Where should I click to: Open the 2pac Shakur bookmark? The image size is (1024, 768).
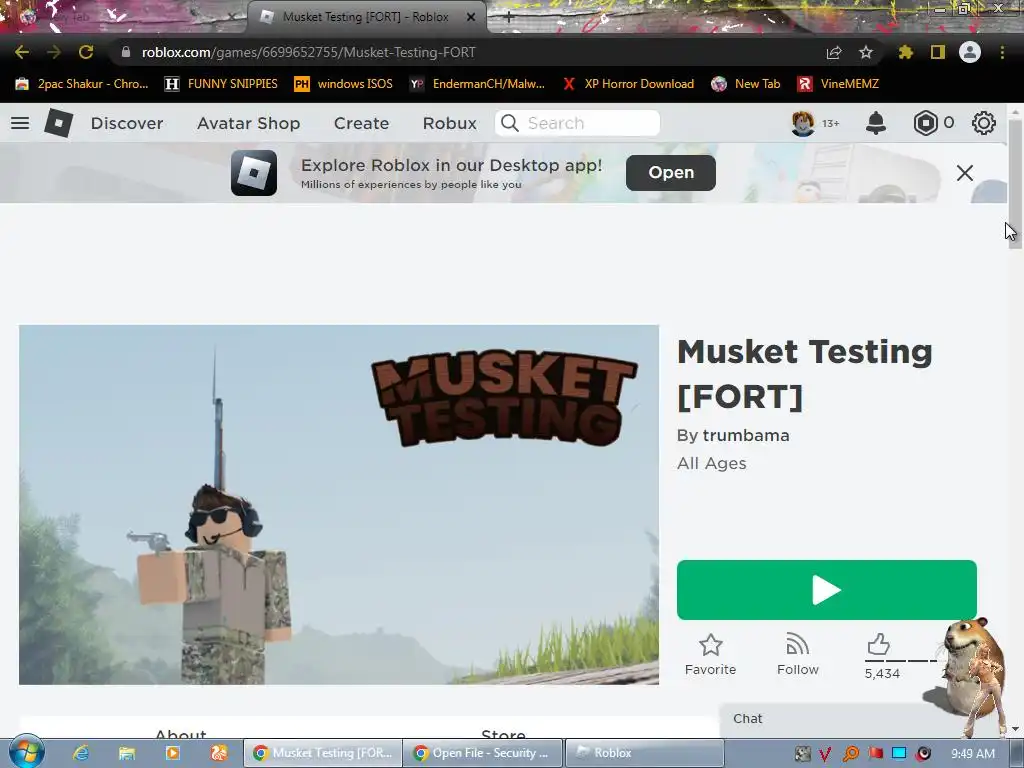[82, 84]
